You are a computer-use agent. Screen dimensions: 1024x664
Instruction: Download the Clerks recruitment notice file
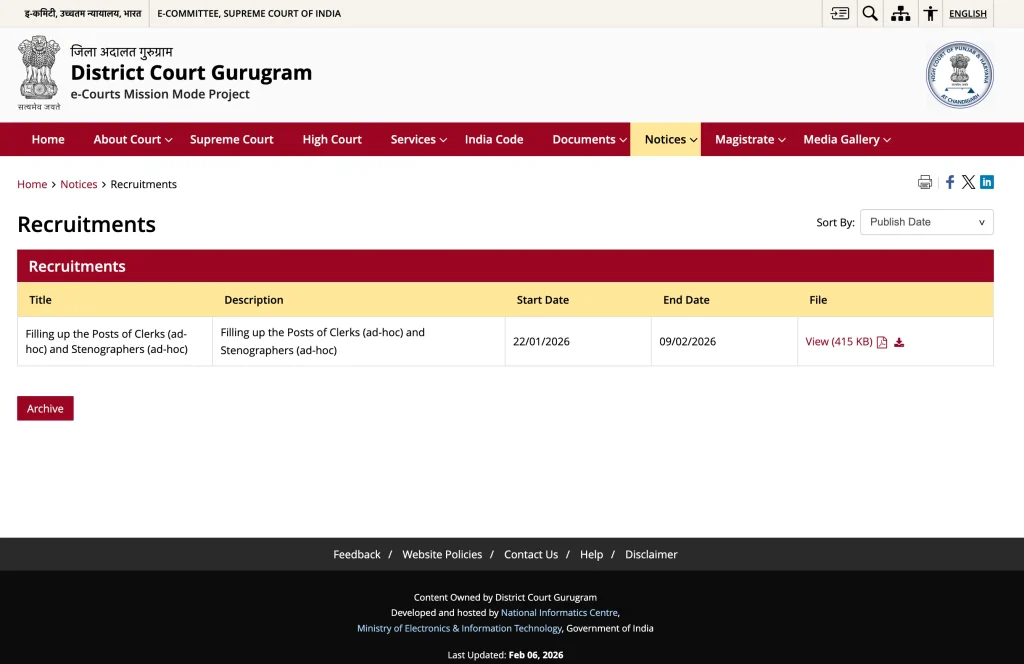pos(898,341)
